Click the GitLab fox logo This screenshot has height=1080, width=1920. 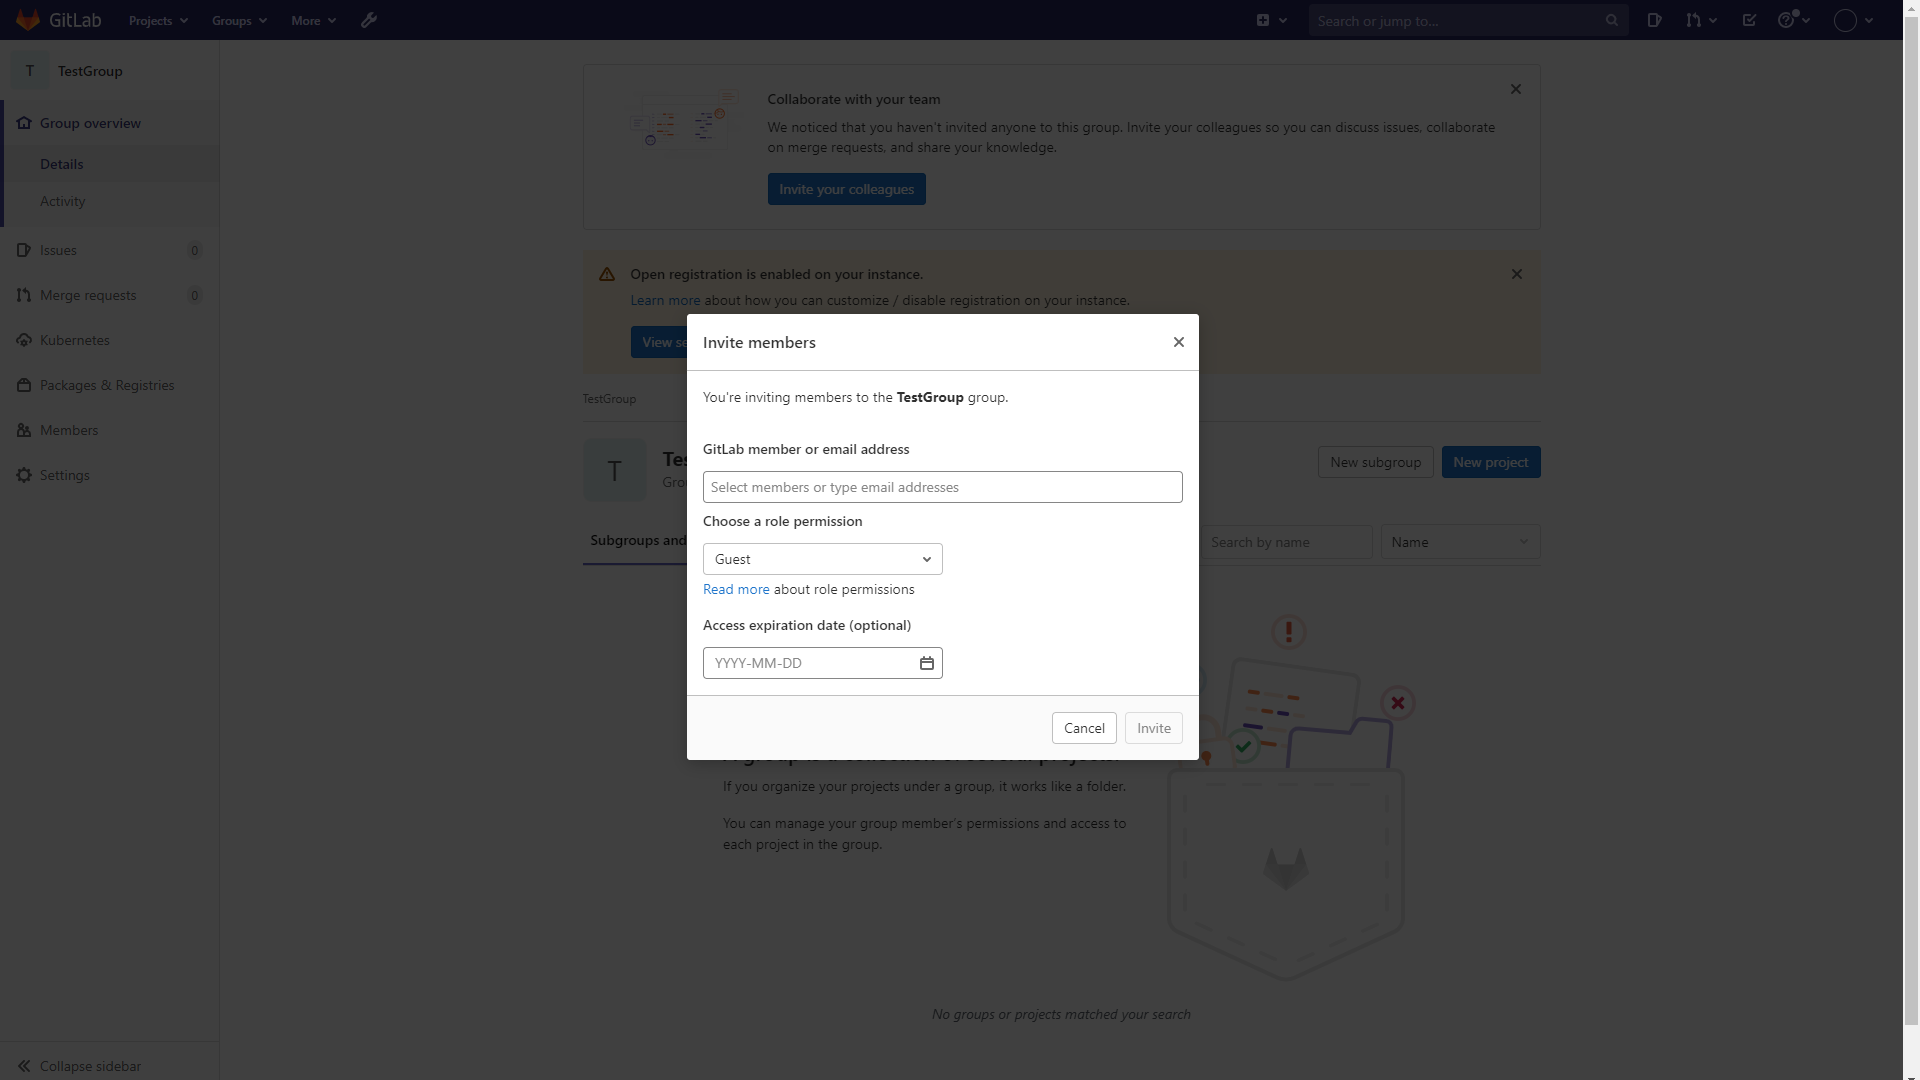click(x=29, y=20)
